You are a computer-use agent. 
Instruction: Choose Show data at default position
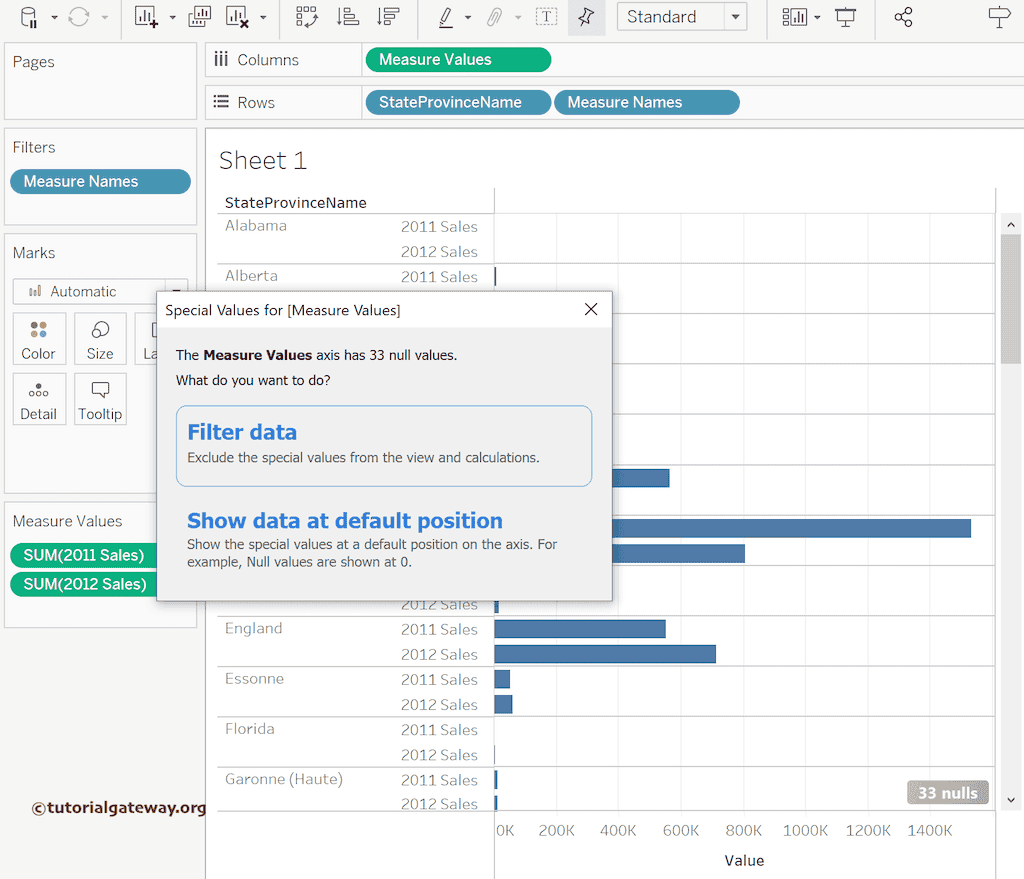[x=345, y=521]
